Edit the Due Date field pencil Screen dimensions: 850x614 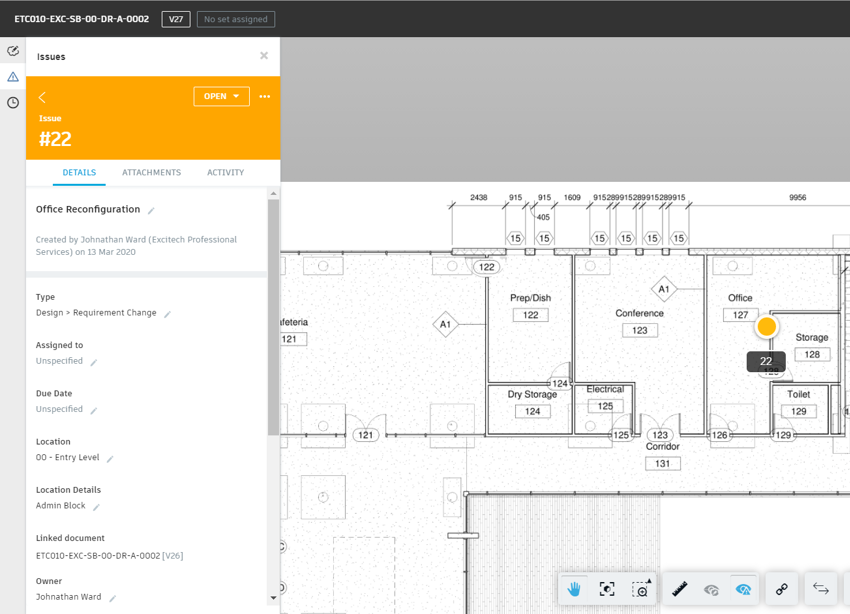pos(94,411)
